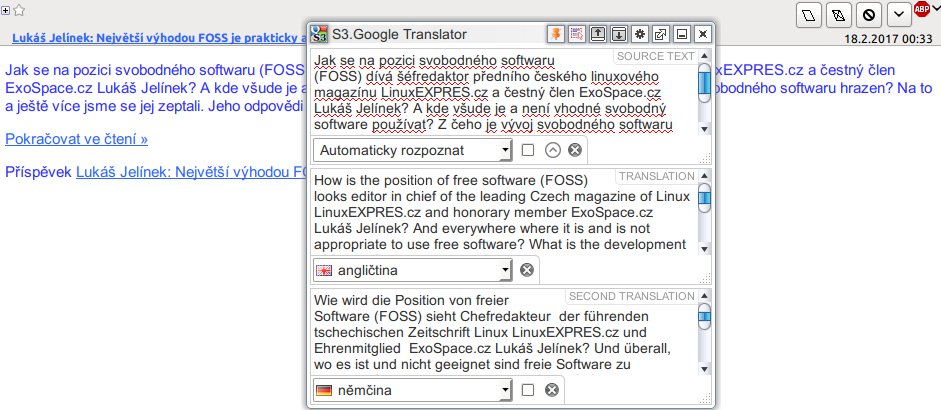Click the UK flag icon in angličtina dropdown

point(324,271)
